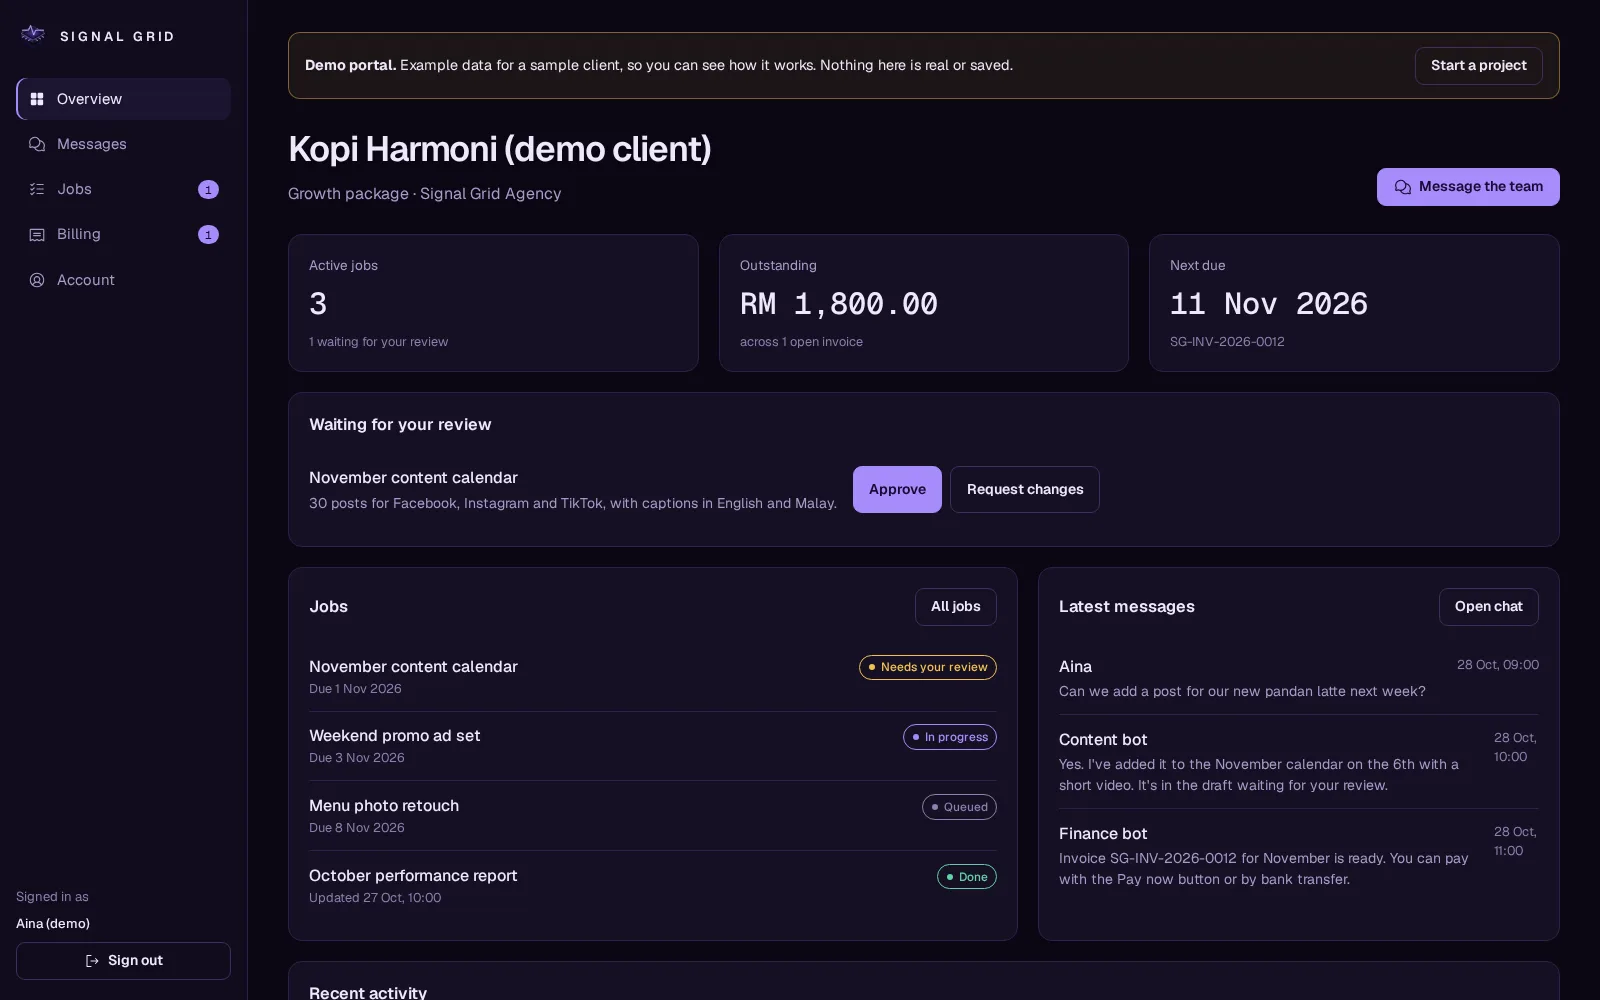Click the Next due 11 Nov 2026 card
Image resolution: width=1600 pixels, height=1000 pixels.
[1354, 303]
